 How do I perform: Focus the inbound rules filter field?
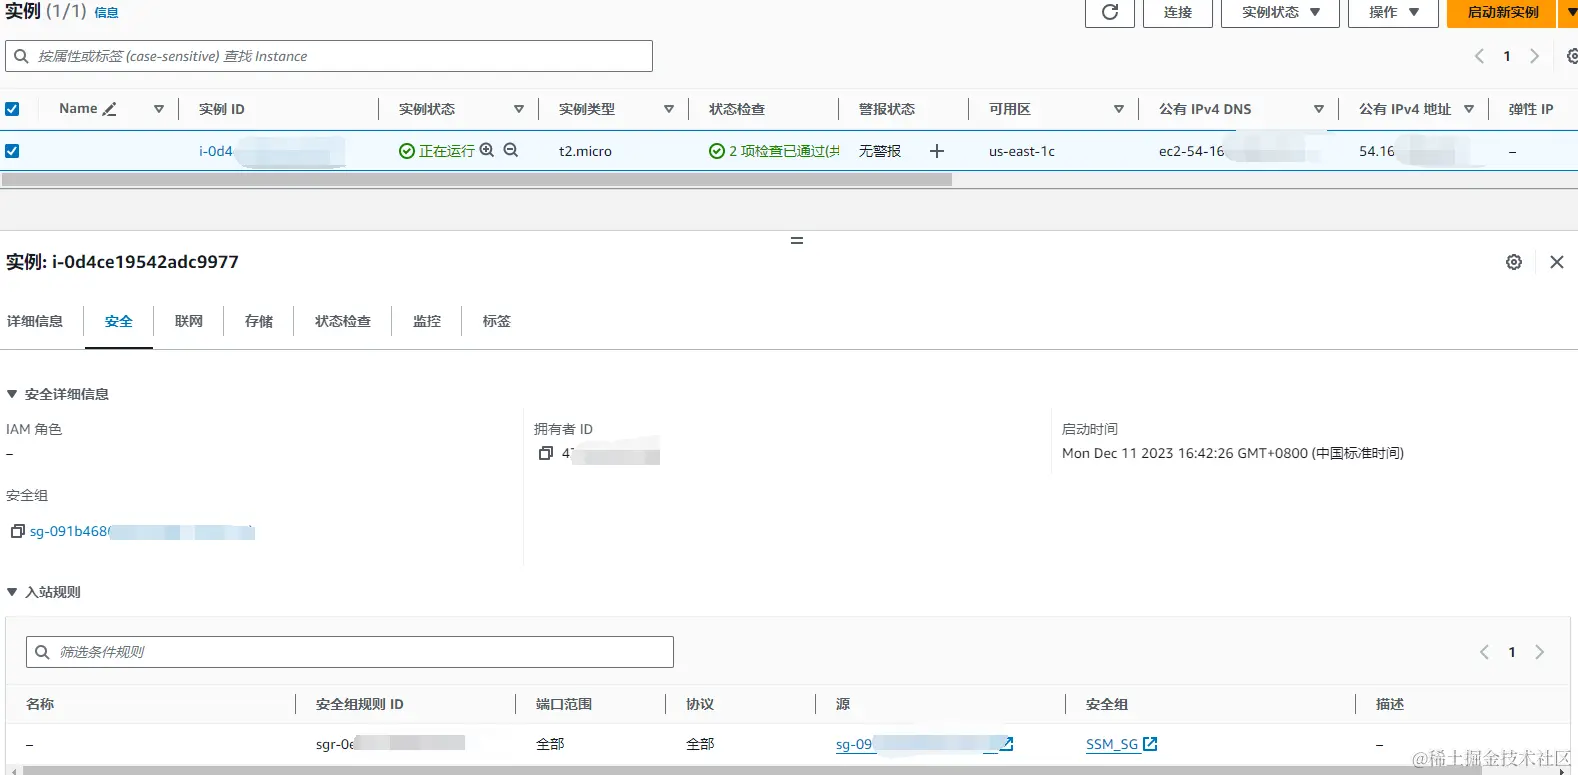click(350, 652)
